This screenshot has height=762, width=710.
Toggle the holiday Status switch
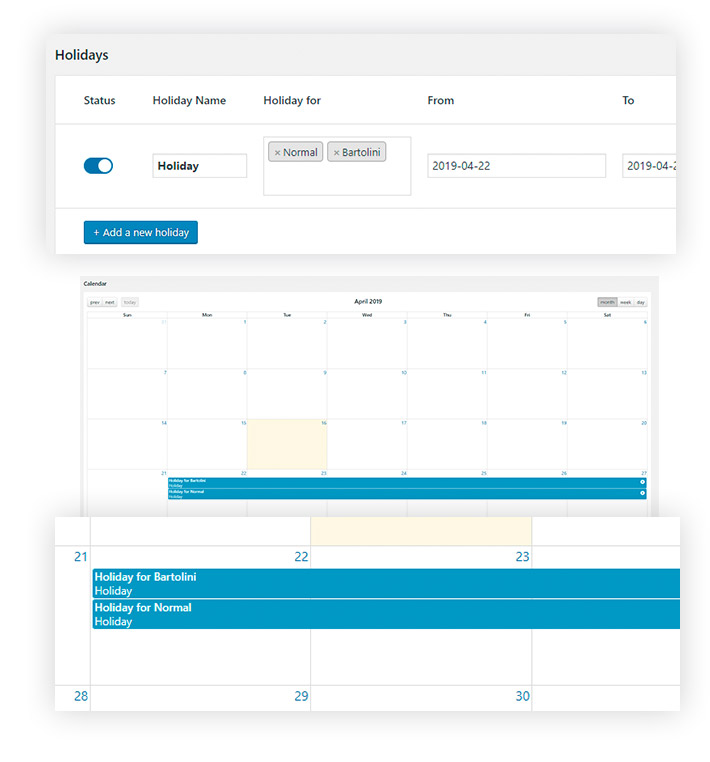click(x=98, y=166)
